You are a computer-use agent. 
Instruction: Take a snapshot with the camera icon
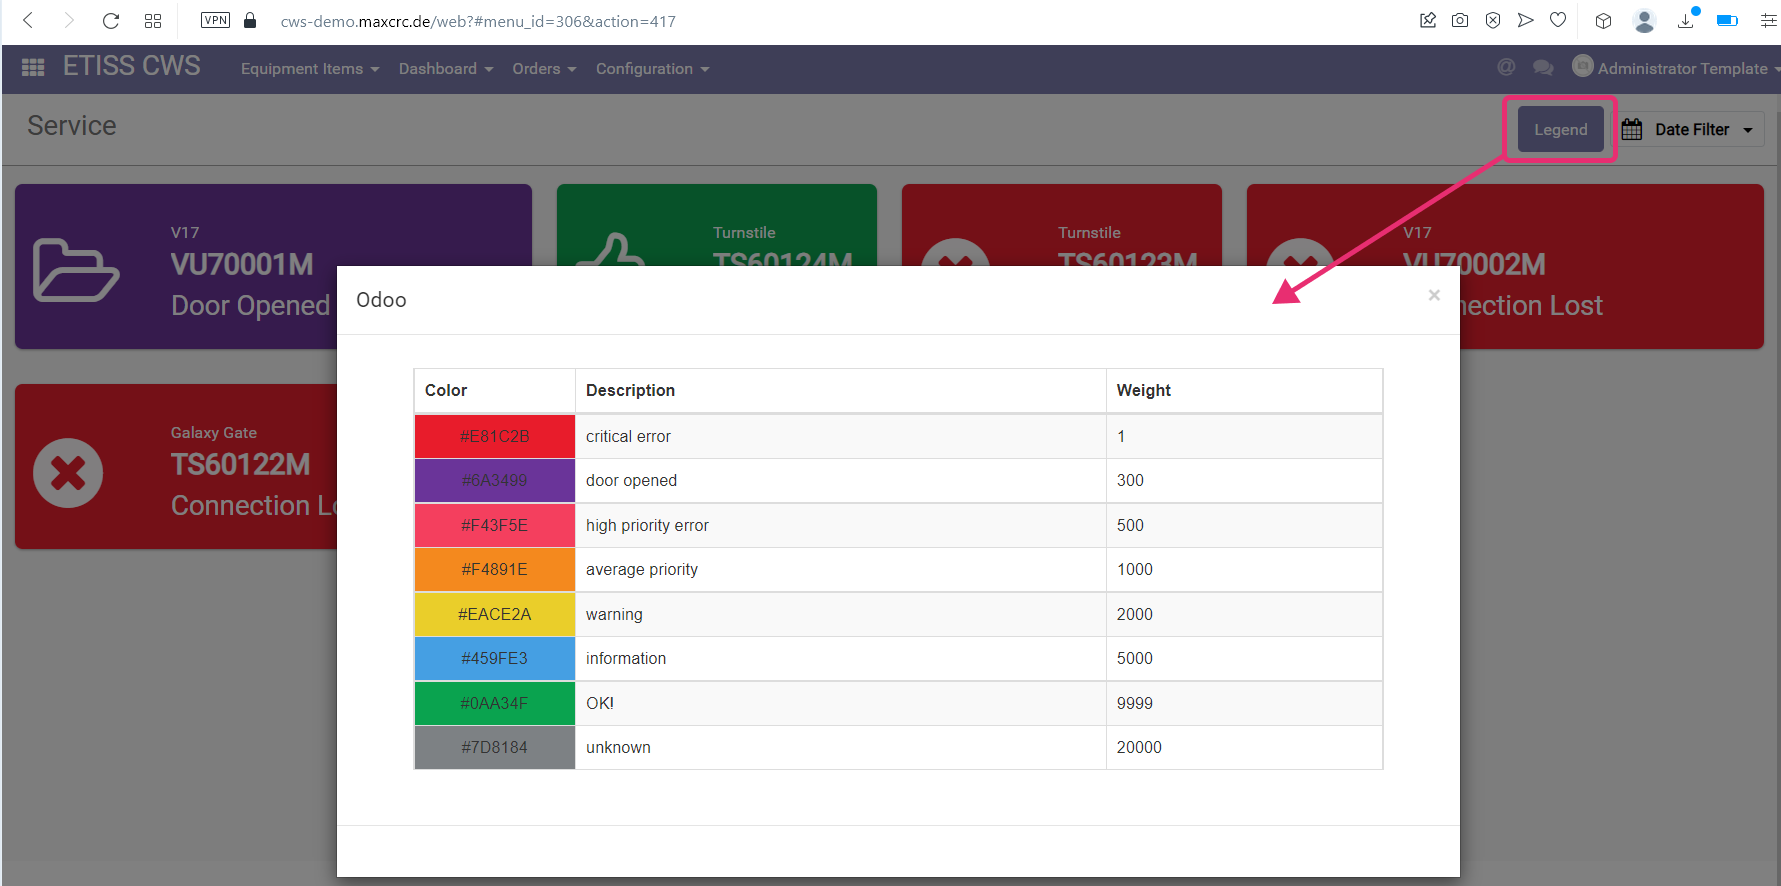pos(1460,20)
